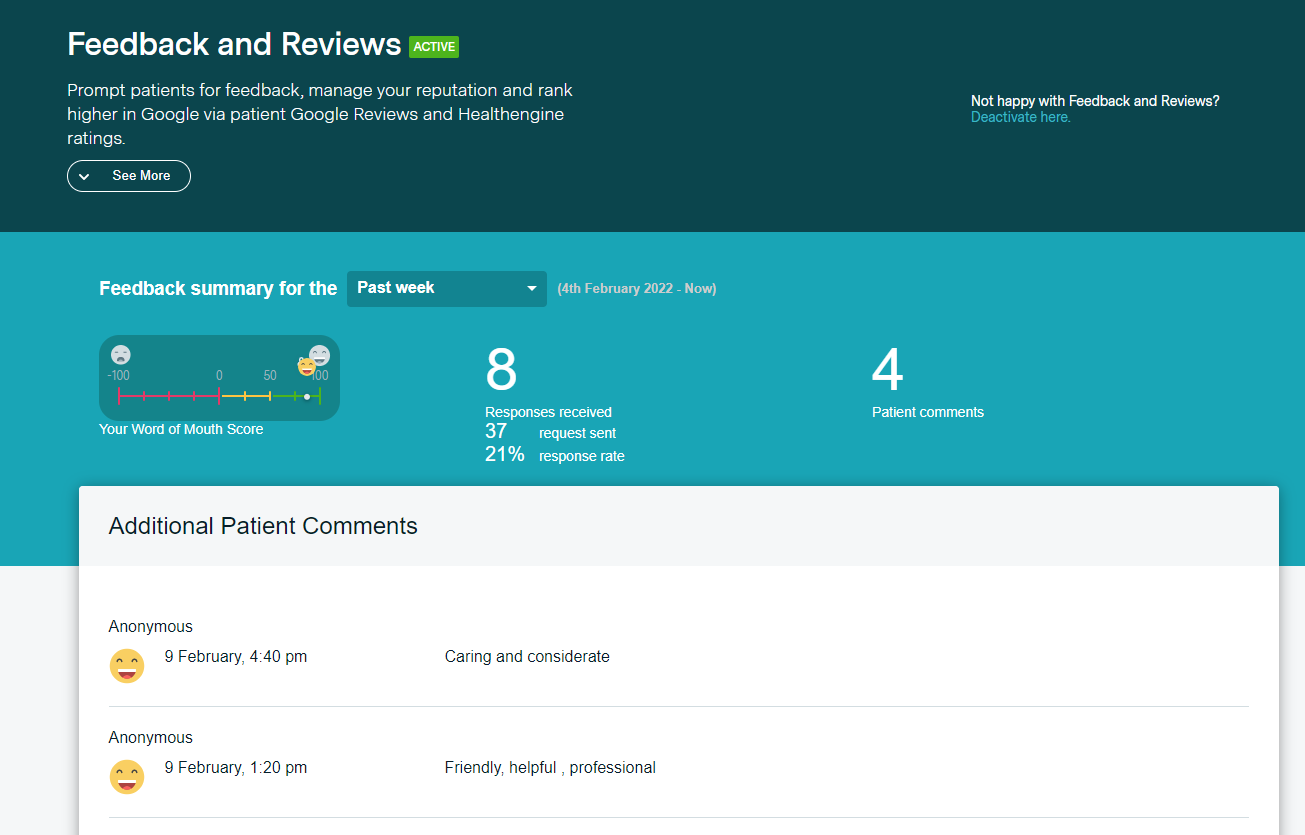Click the 8 Responses received count
This screenshot has width=1305, height=835.
pos(501,370)
